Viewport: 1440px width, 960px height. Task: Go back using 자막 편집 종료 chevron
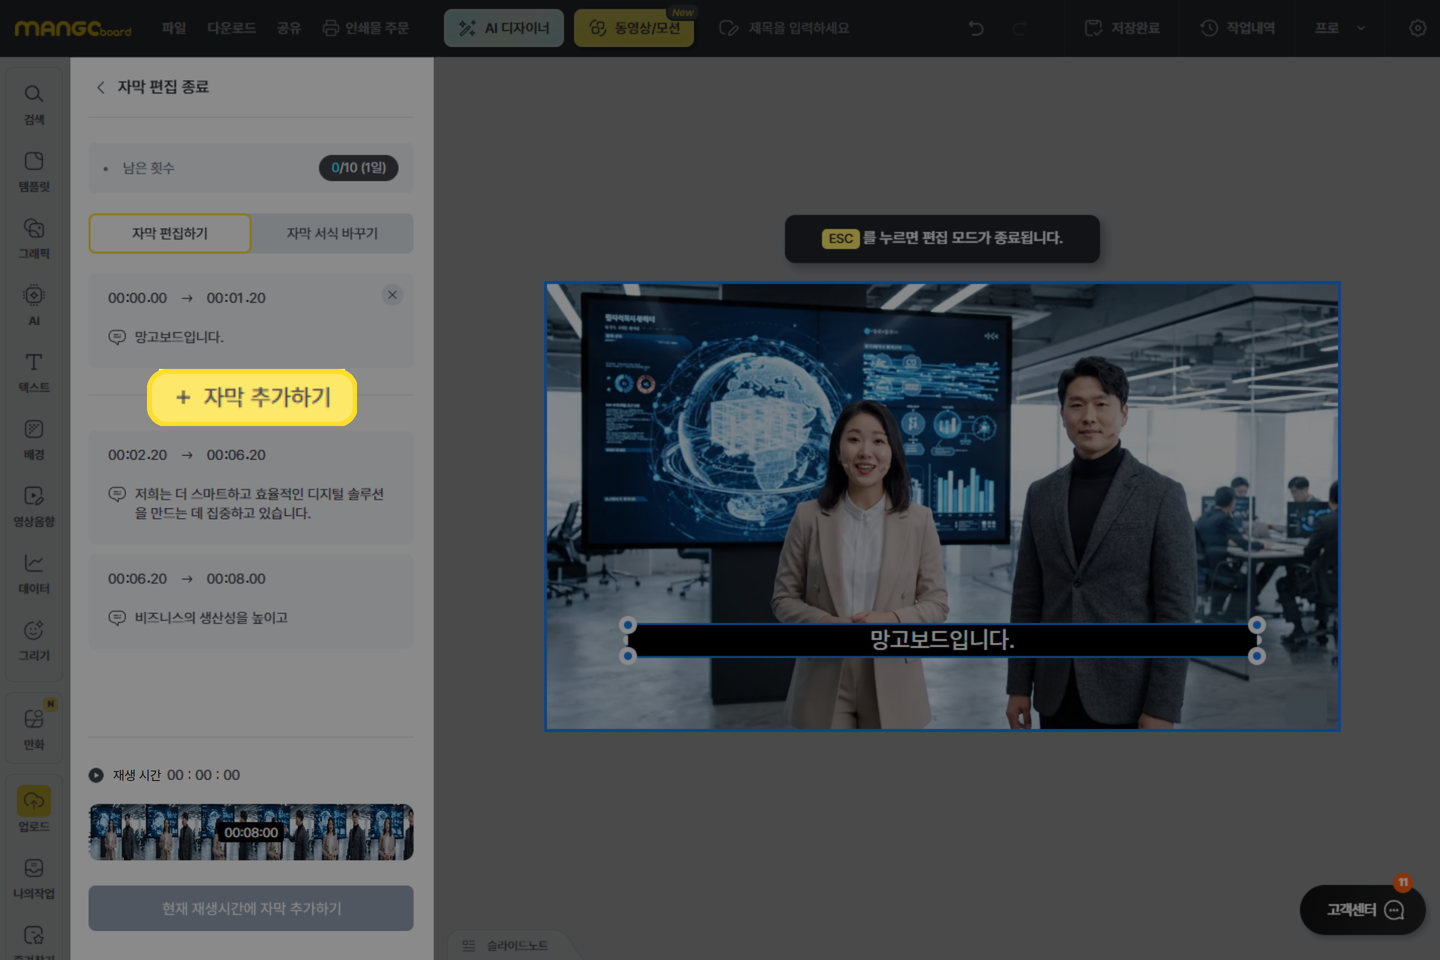pos(100,87)
